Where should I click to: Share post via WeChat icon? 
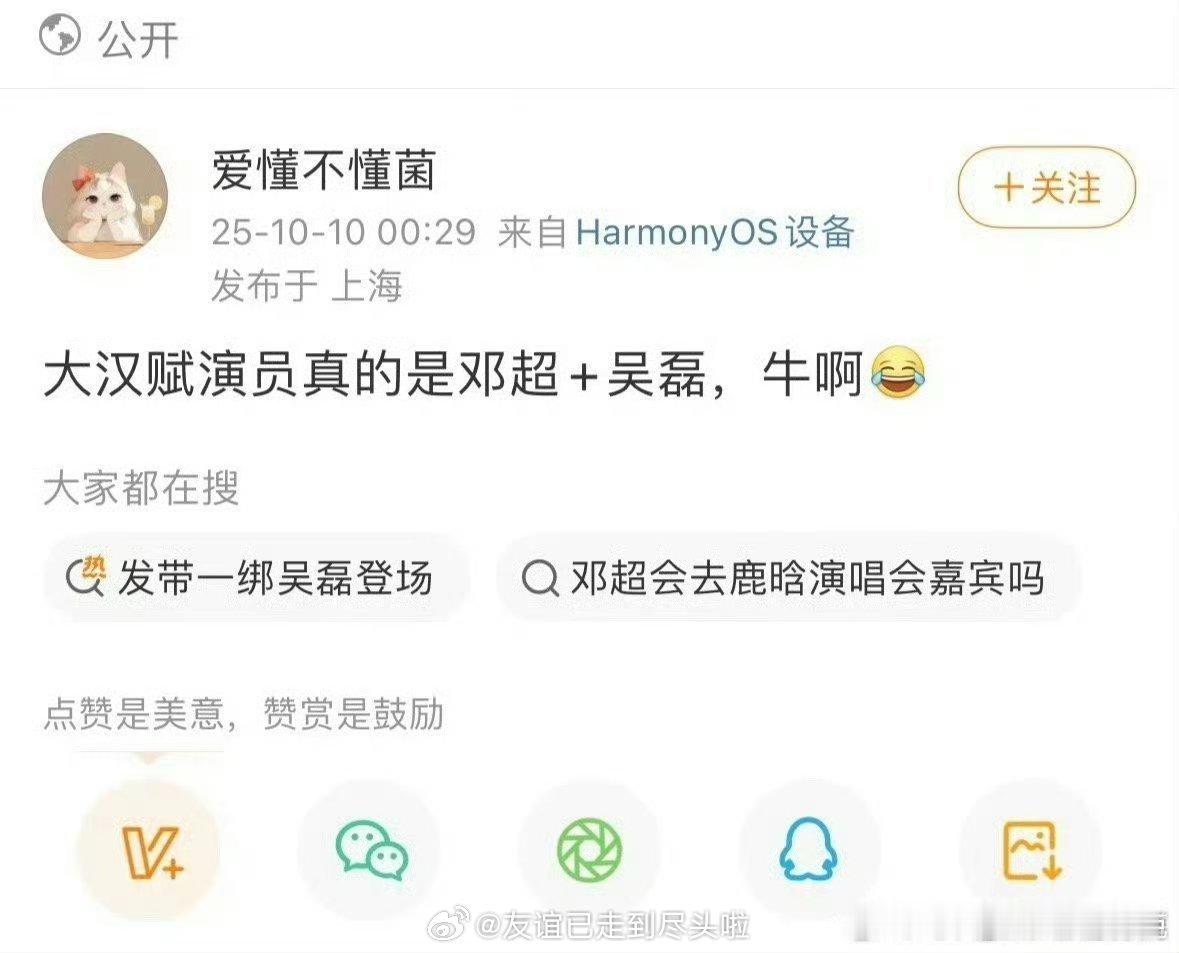(x=370, y=850)
